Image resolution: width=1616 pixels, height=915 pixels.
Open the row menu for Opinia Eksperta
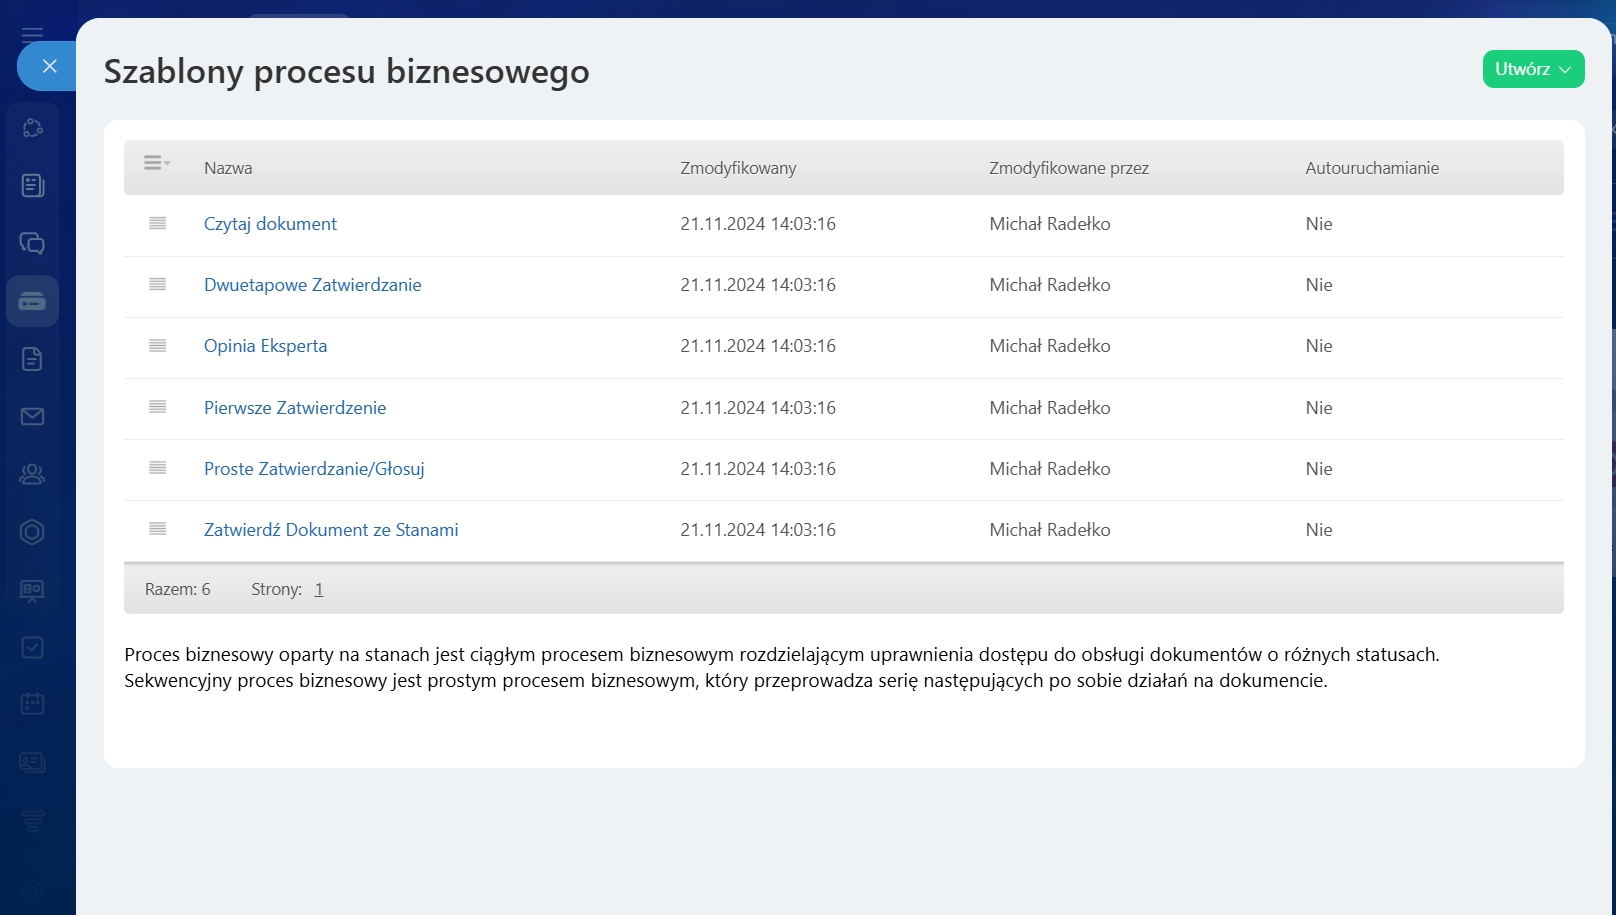157,346
